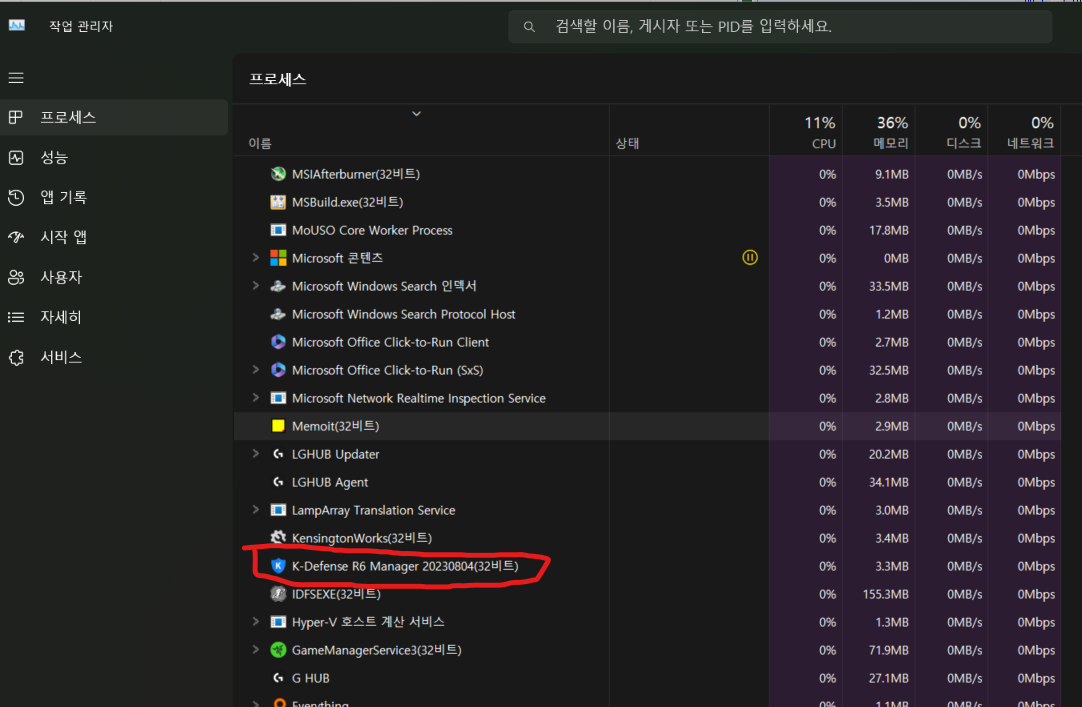The height and width of the screenshot is (707, 1082).
Task: Select the MSIAfterburner(32비트) row
Action: (648, 174)
